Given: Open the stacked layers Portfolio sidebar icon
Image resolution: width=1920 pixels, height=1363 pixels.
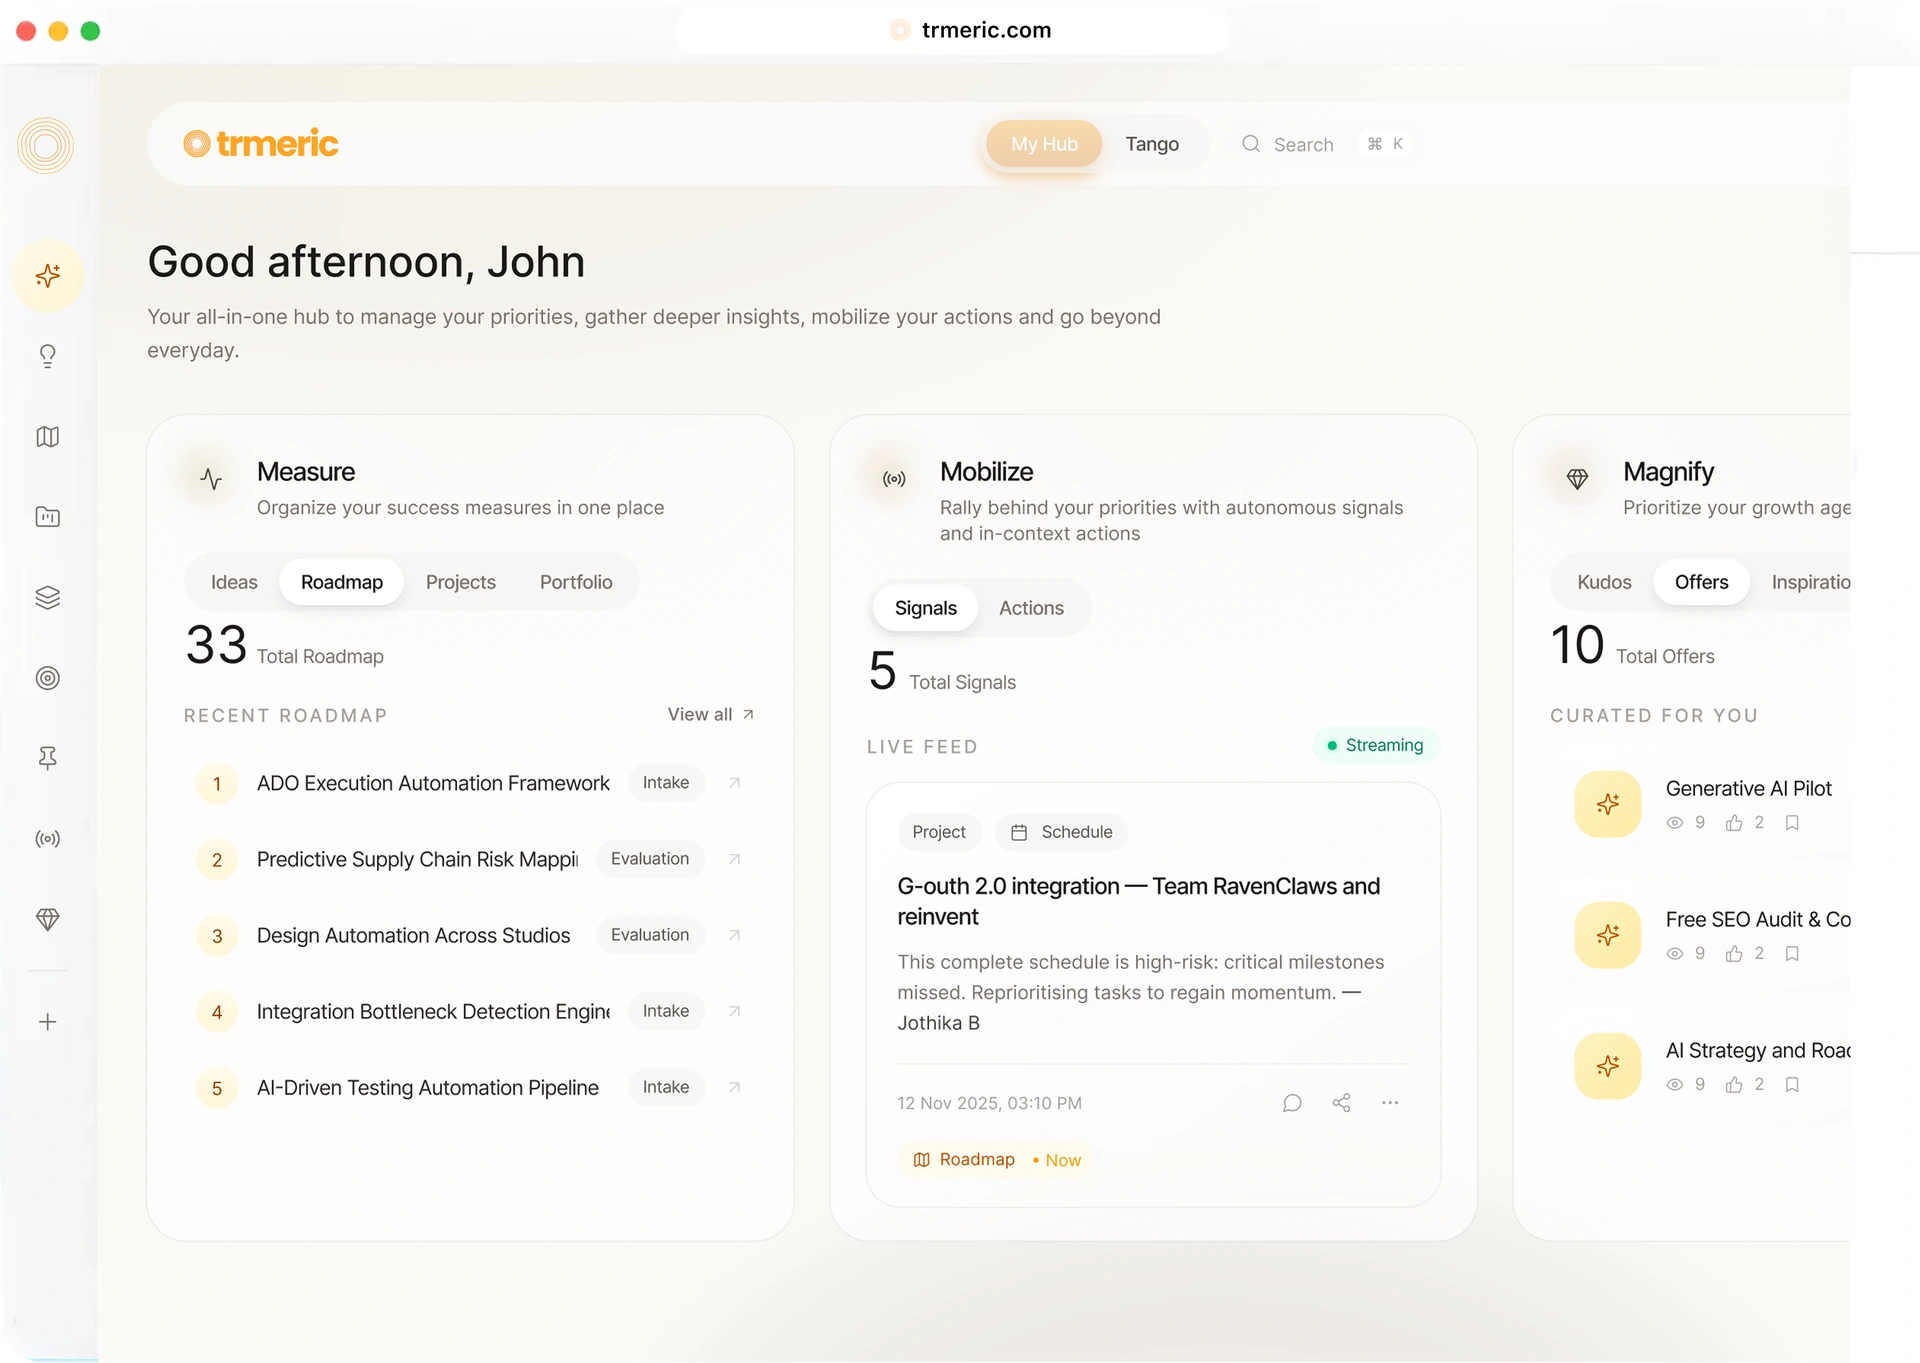Looking at the screenshot, I should [47, 598].
